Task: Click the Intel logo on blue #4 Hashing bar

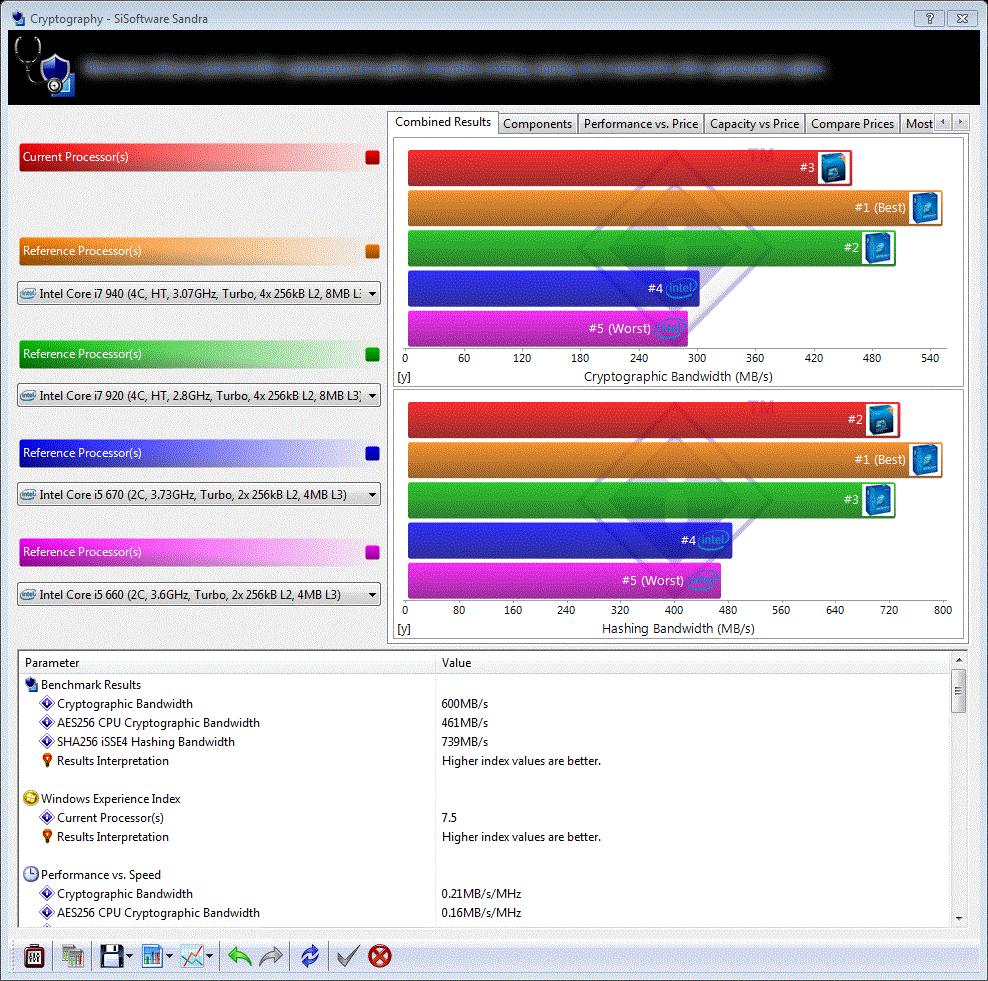Action: pos(714,540)
